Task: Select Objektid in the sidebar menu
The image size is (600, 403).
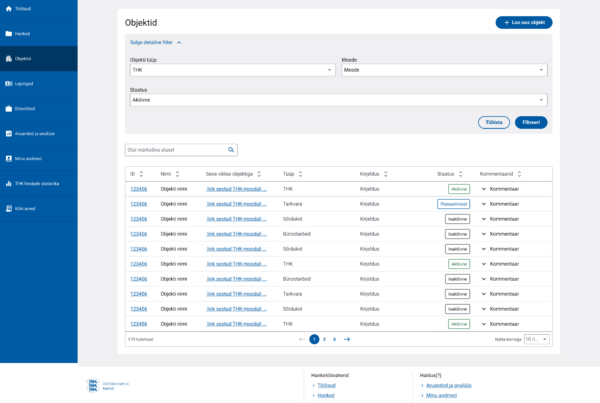Action: [x=23, y=58]
